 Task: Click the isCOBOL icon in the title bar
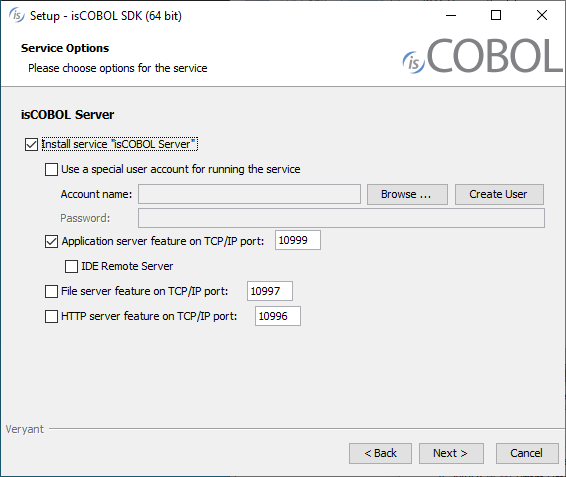click(17, 15)
